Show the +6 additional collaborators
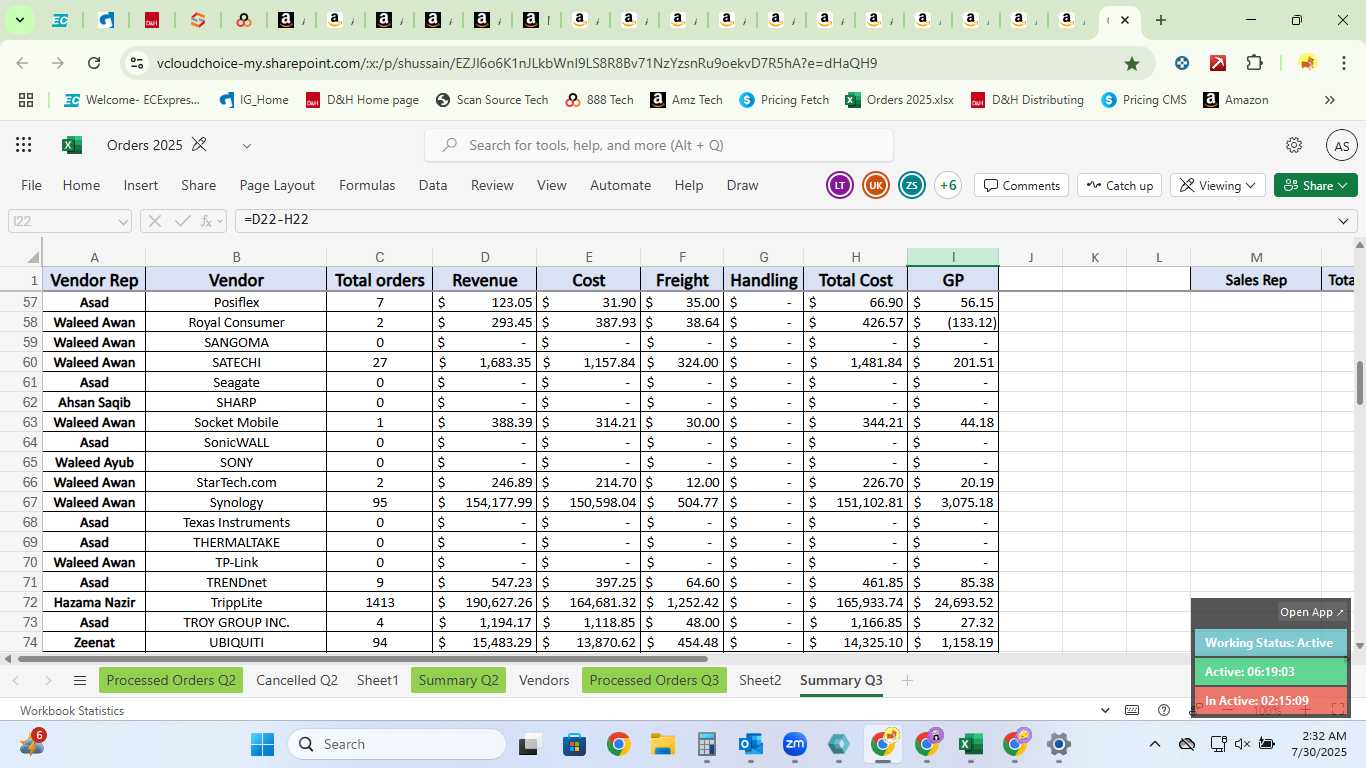 [947, 185]
